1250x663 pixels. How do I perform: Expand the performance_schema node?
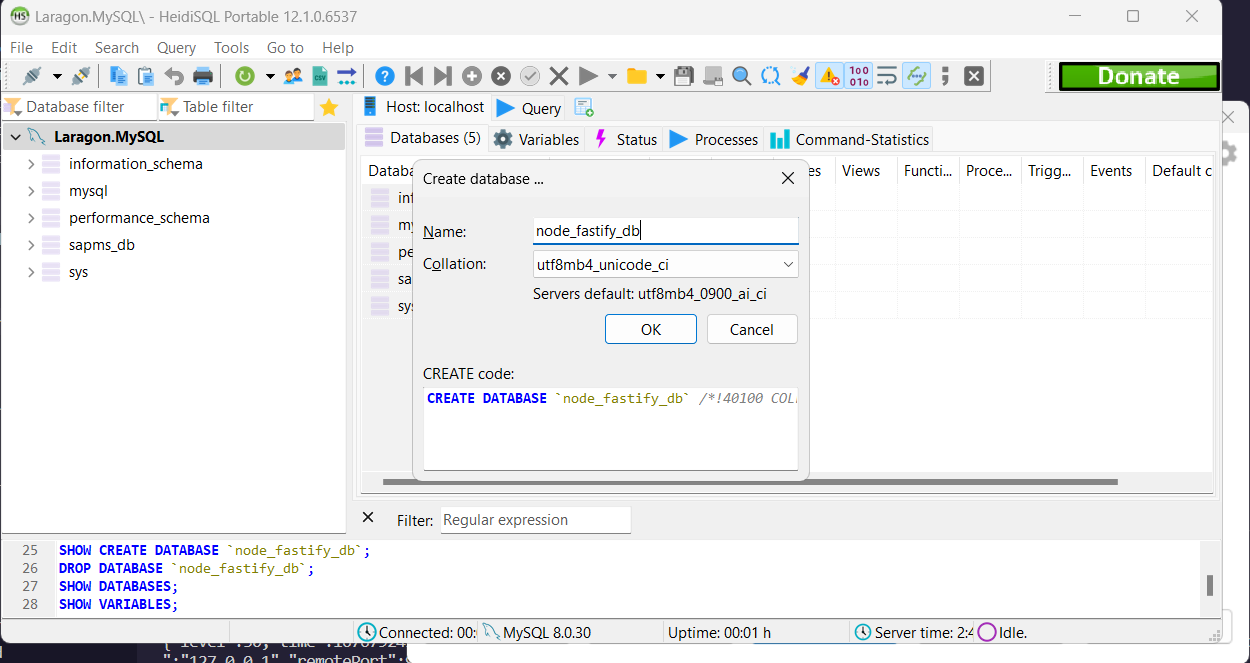[x=31, y=218]
